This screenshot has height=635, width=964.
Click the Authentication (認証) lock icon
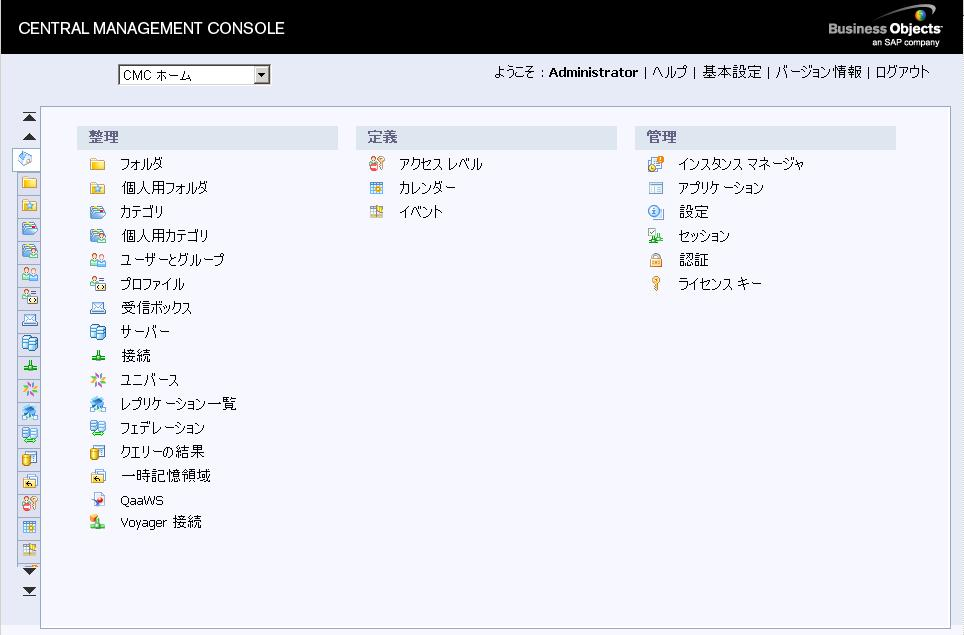click(655, 260)
